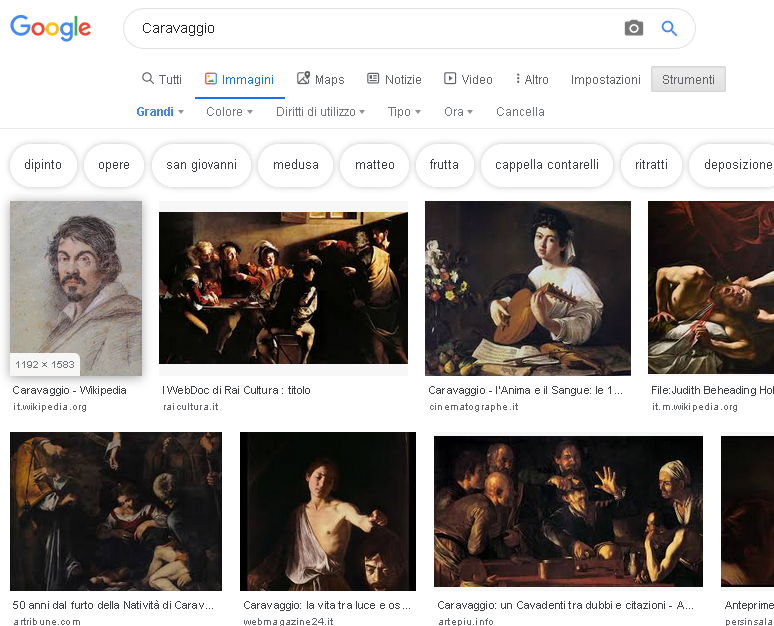The height and width of the screenshot is (626, 774).
Task: Open the Altro menu
Action: pyautogui.click(x=532, y=79)
